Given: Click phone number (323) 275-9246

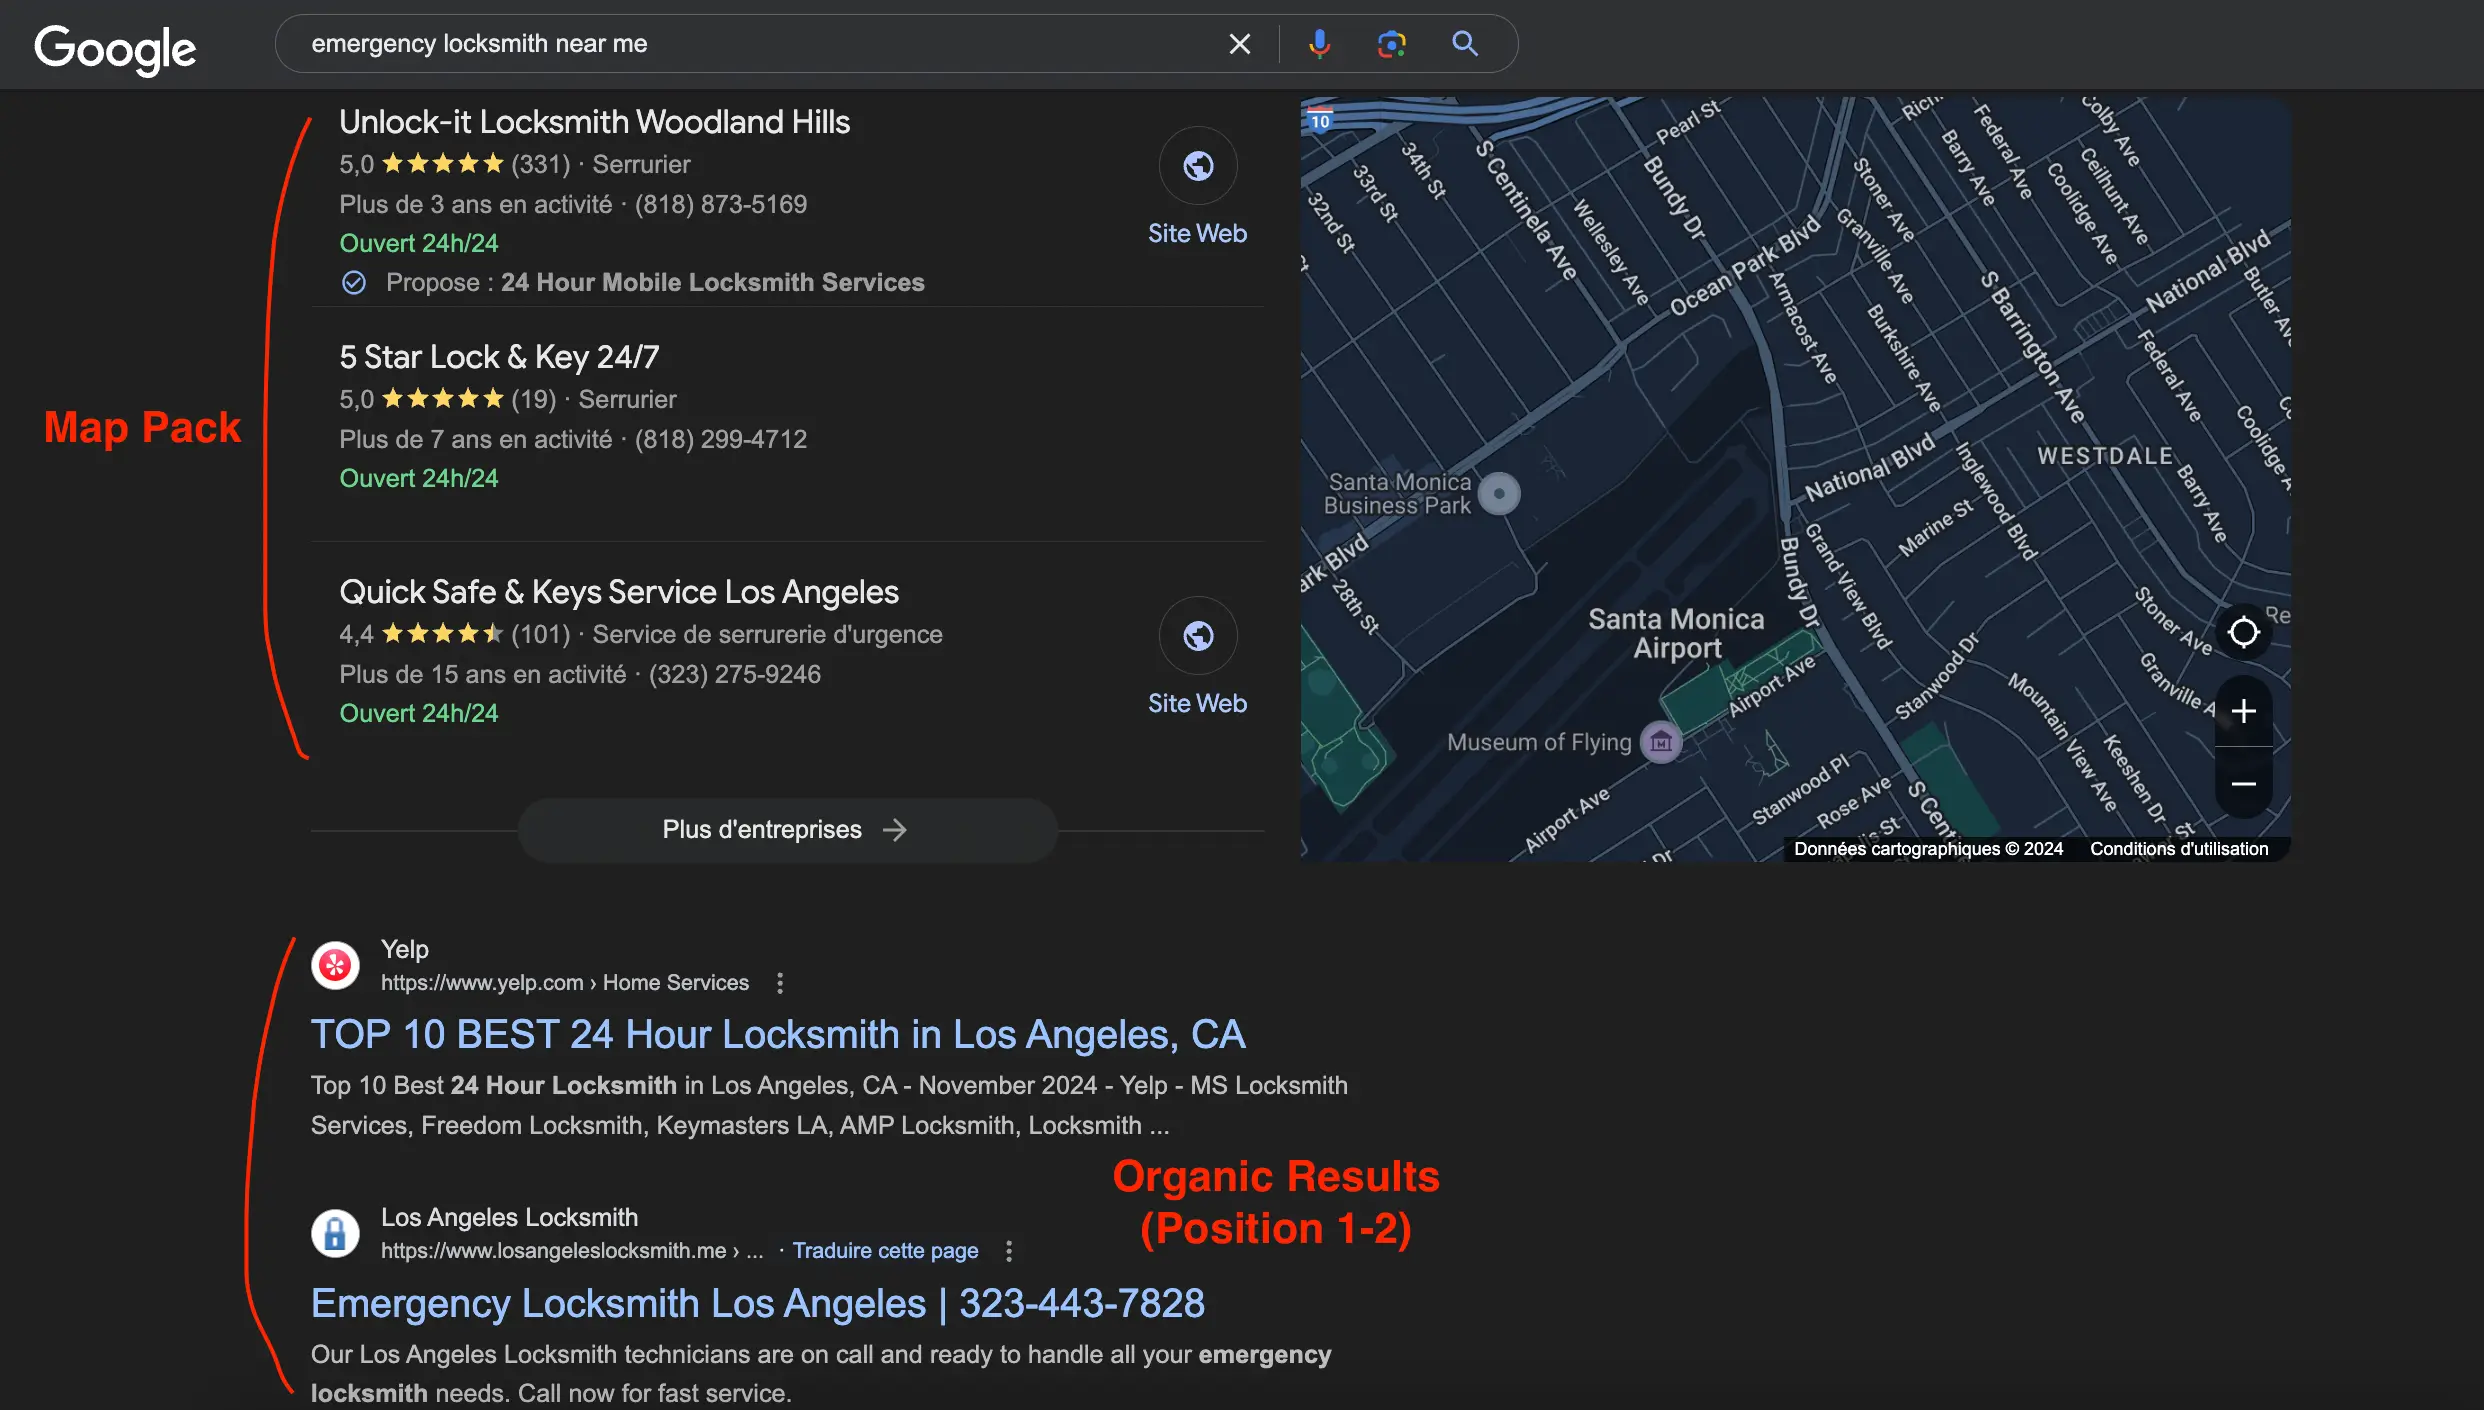Looking at the screenshot, I should point(734,674).
